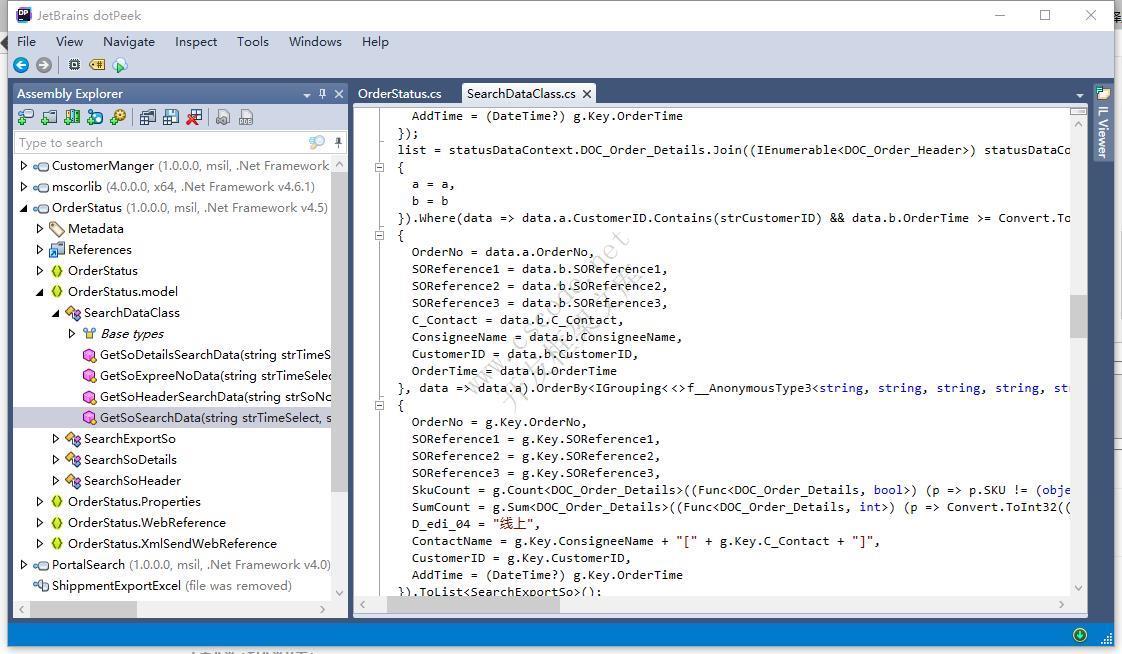
Task: Open the Navigate menu
Action: (x=128, y=41)
